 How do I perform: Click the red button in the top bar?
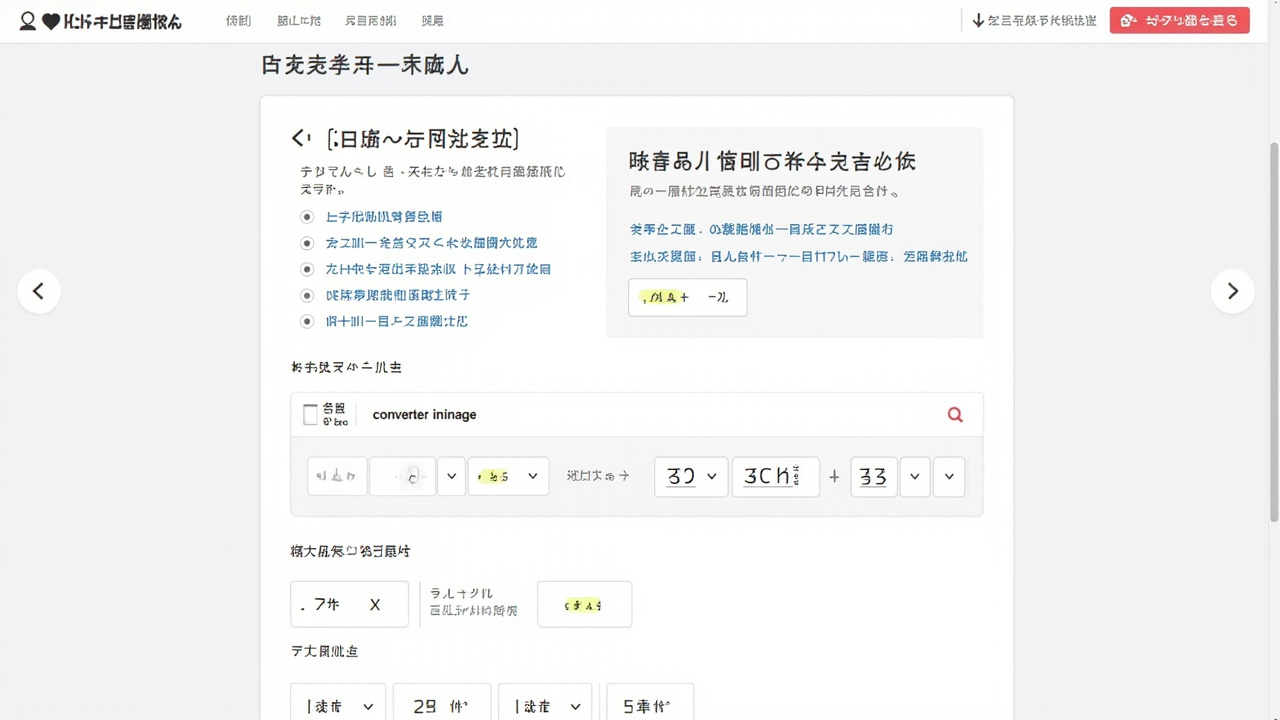[x=1179, y=20]
